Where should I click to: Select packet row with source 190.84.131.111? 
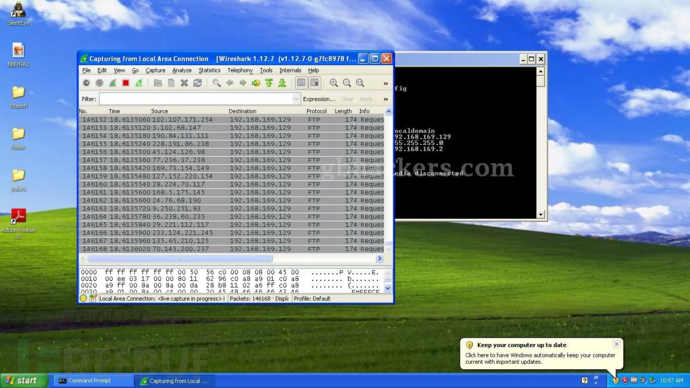click(x=231, y=136)
